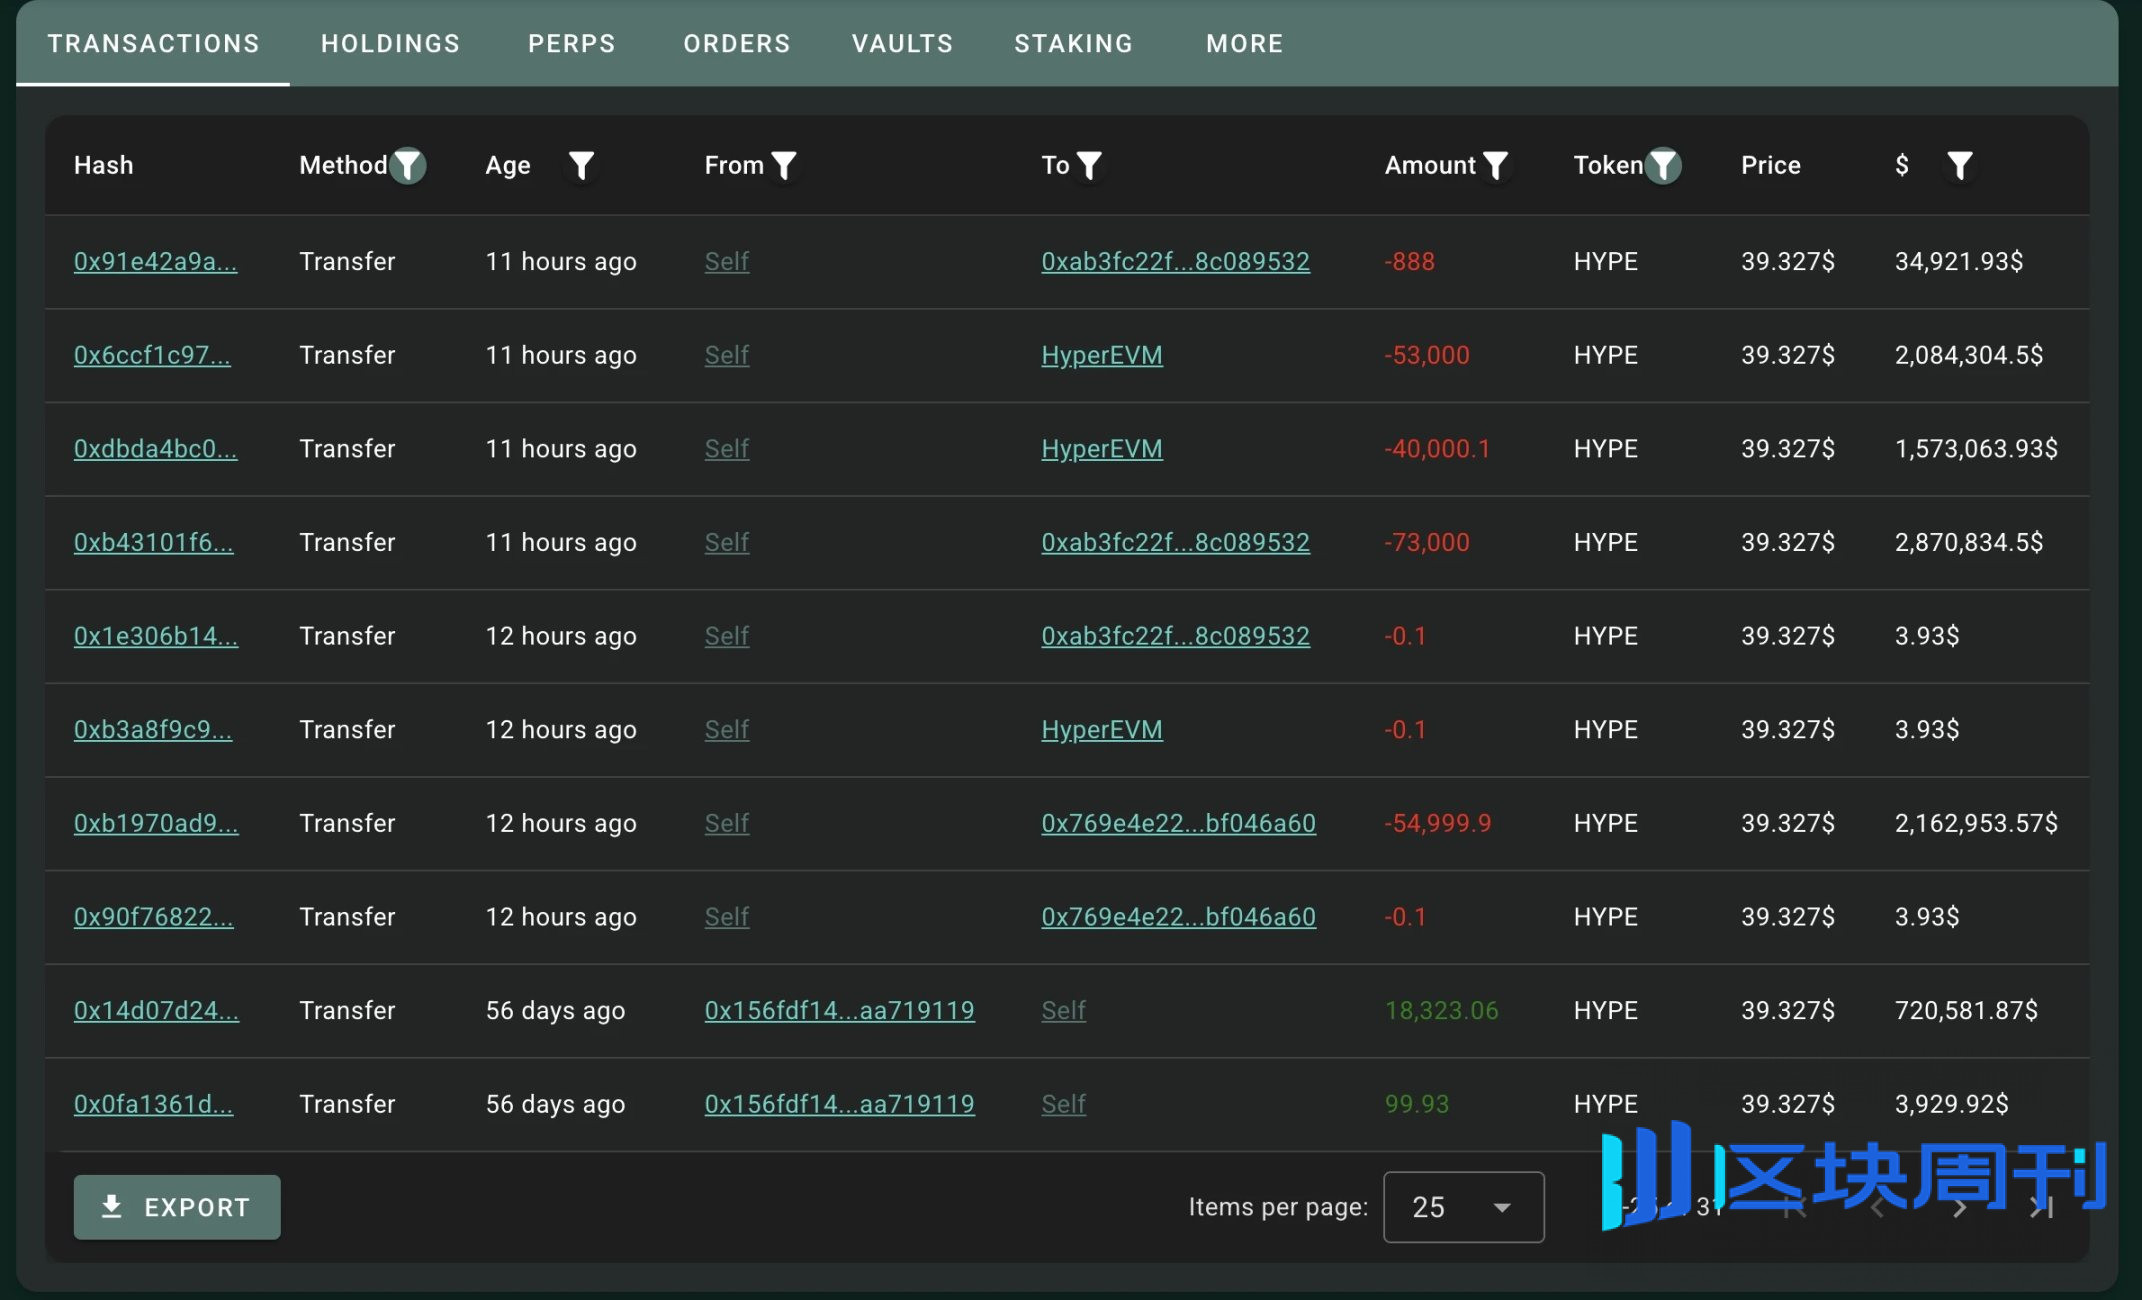Click the Price column header

coord(1770,165)
